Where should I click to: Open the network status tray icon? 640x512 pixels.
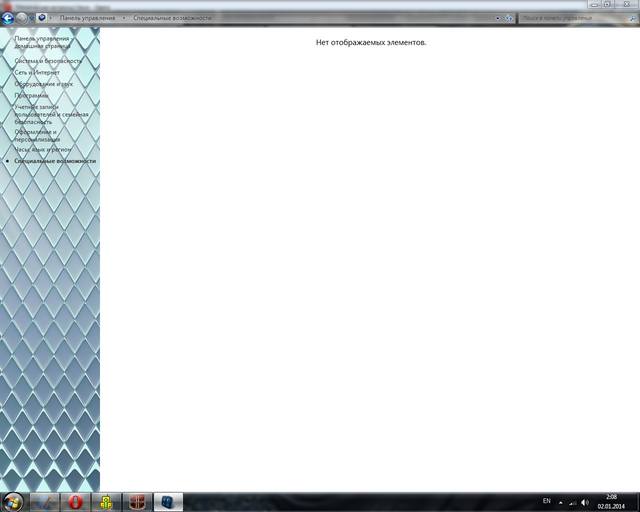click(x=573, y=503)
